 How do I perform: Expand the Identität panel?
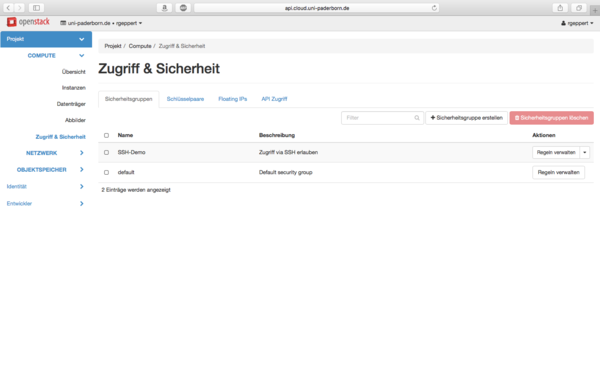click(45, 186)
